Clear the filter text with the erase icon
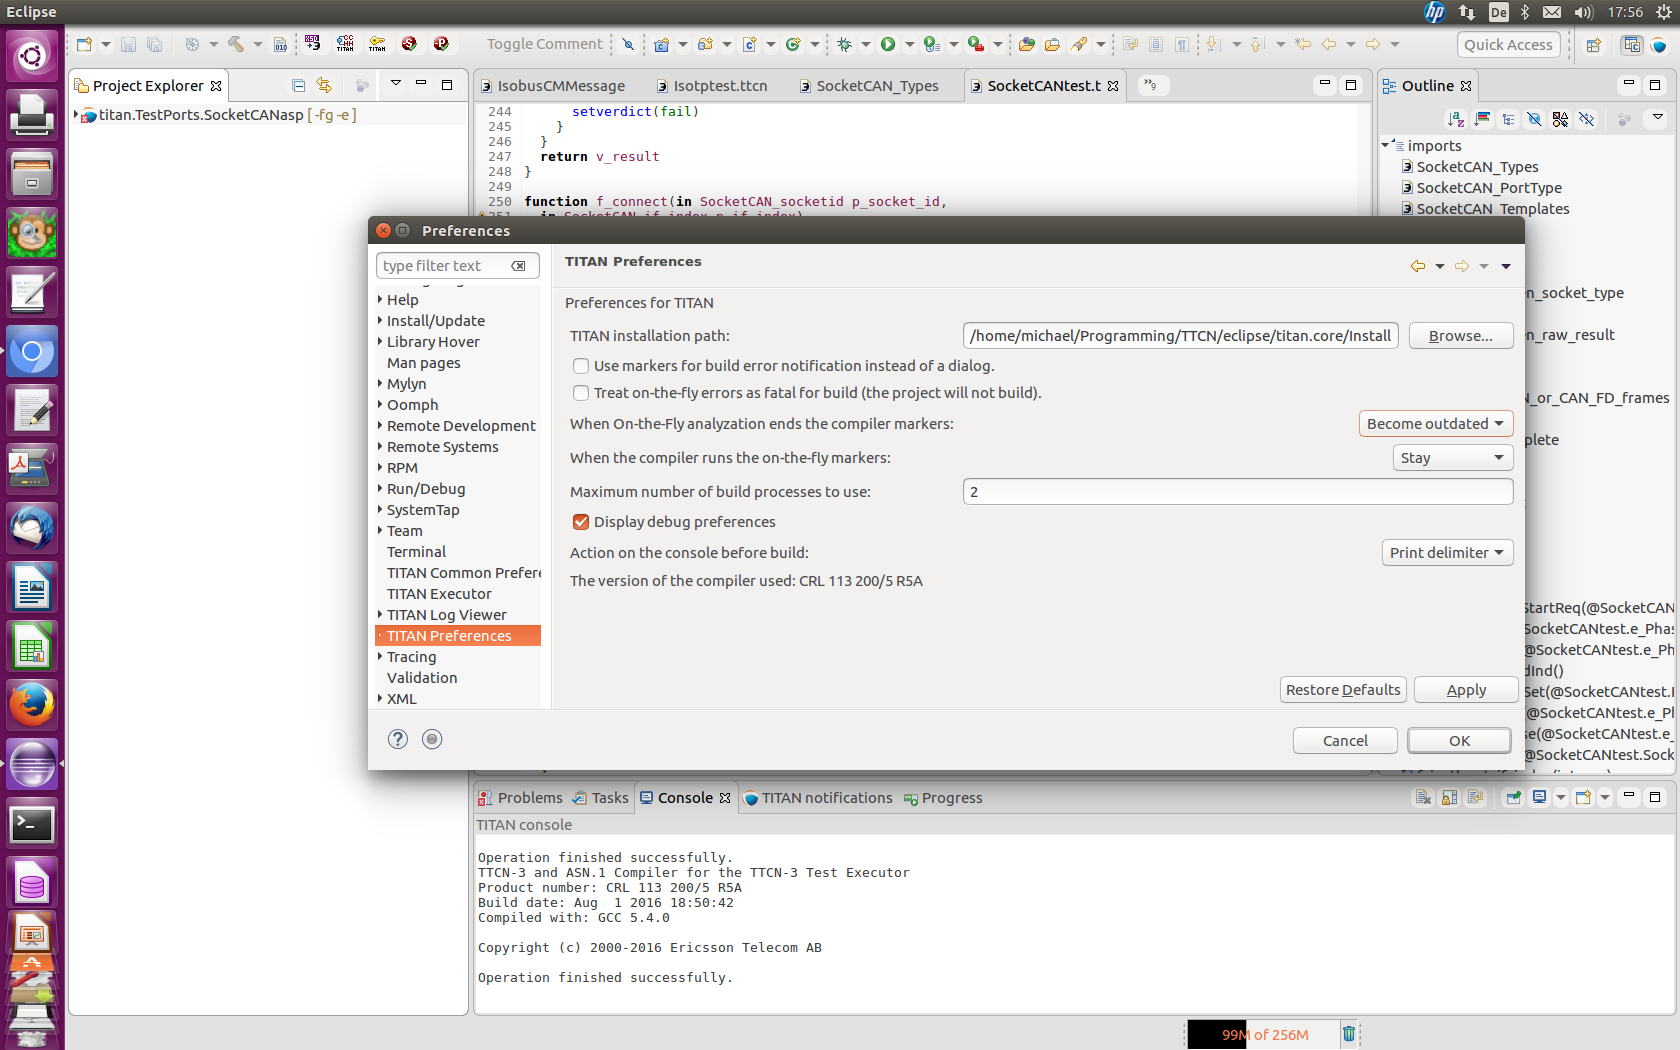 (518, 265)
